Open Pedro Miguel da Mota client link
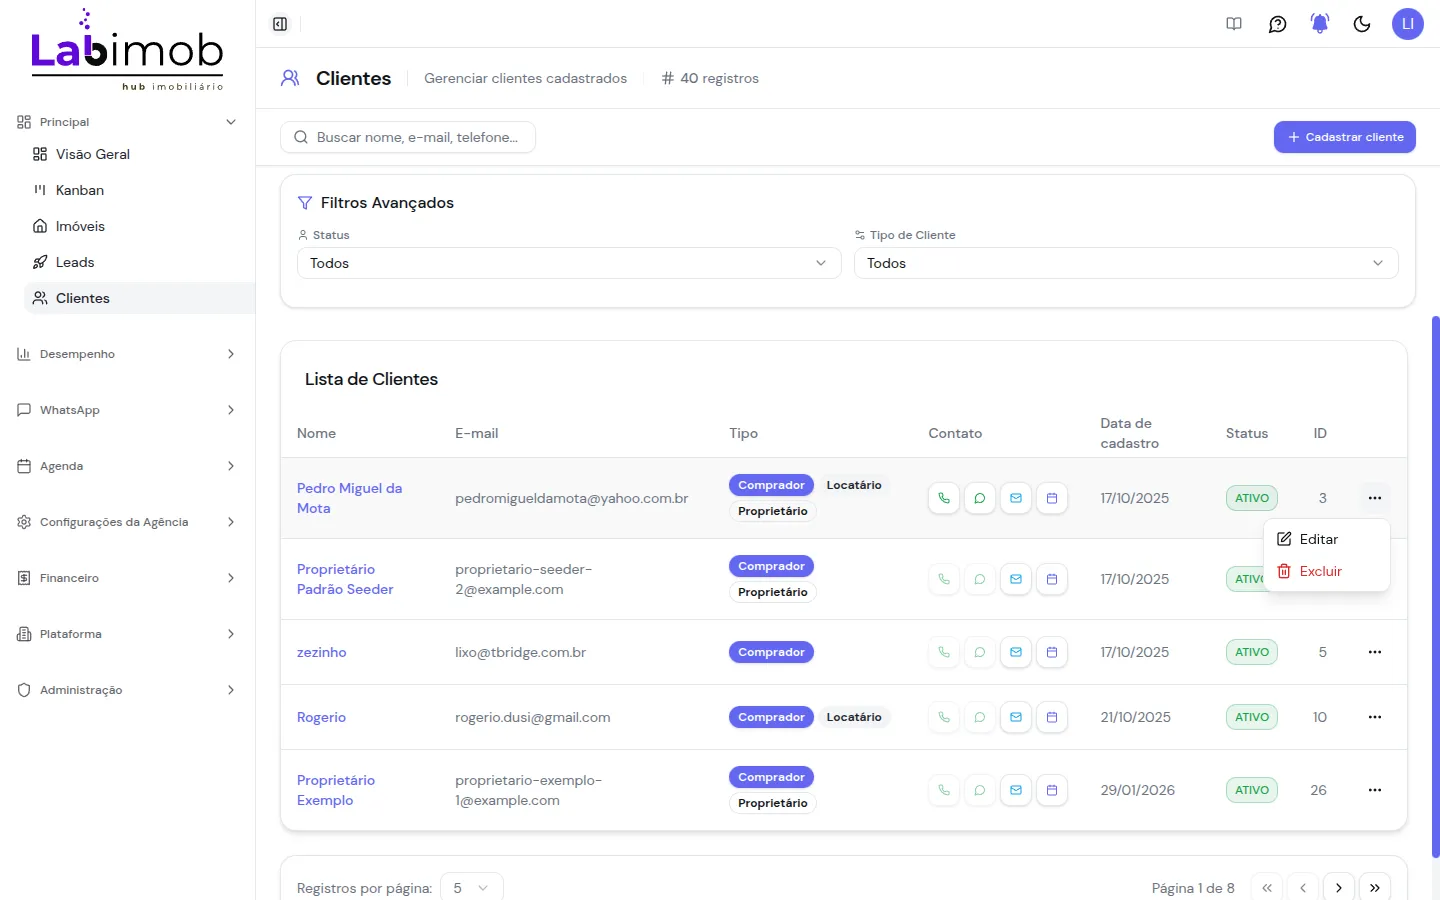Screen dimensions: 1440x900 [349, 498]
